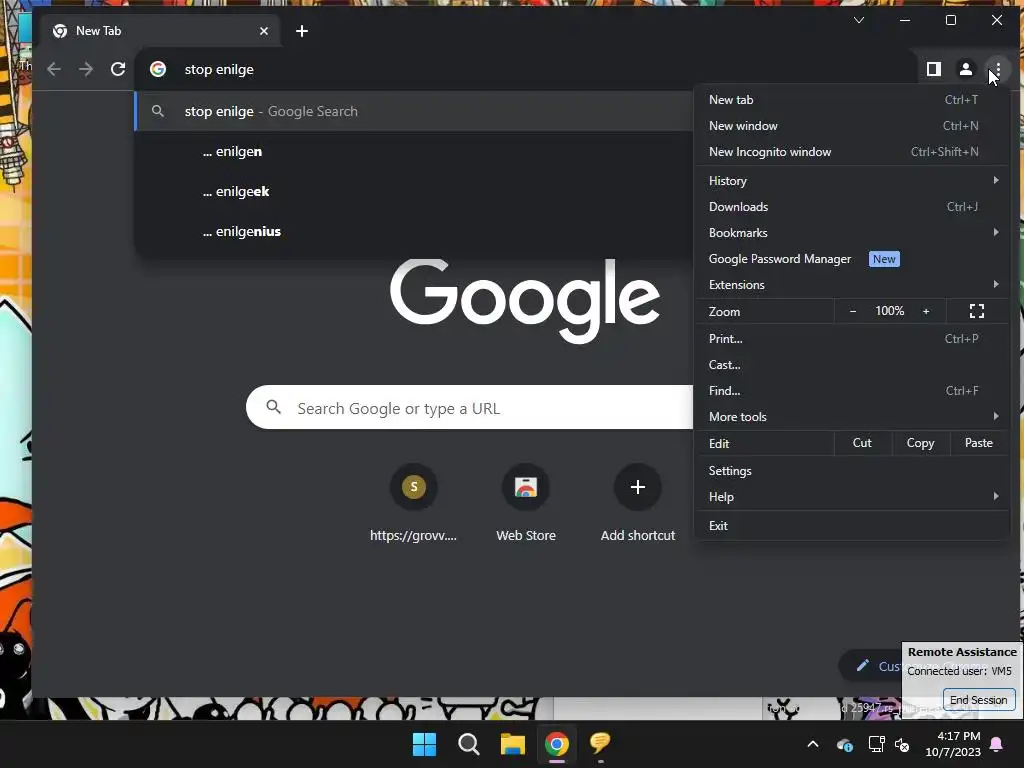Click the Chrome taskbar icon
The height and width of the screenshot is (768, 1024).
click(x=556, y=744)
